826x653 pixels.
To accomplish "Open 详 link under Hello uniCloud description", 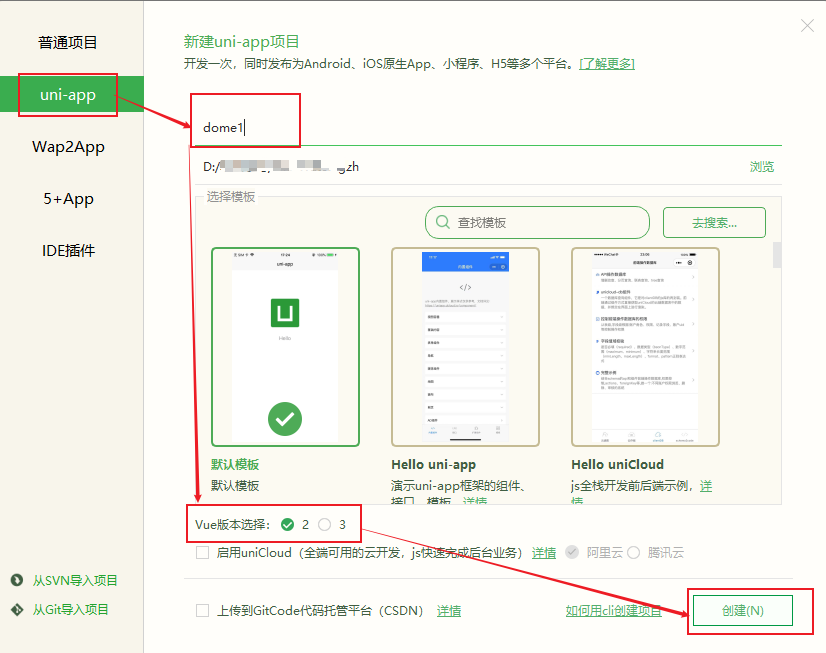I will point(706,486).
